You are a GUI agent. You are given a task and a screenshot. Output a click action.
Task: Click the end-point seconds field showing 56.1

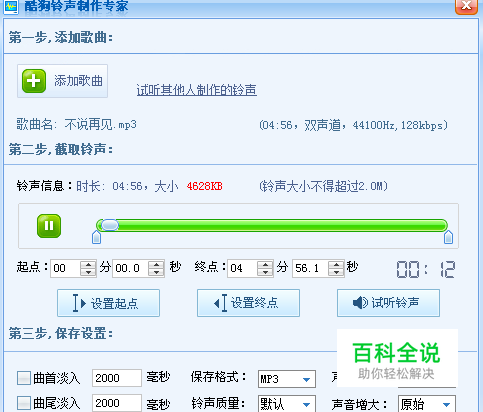click(310, 268)
